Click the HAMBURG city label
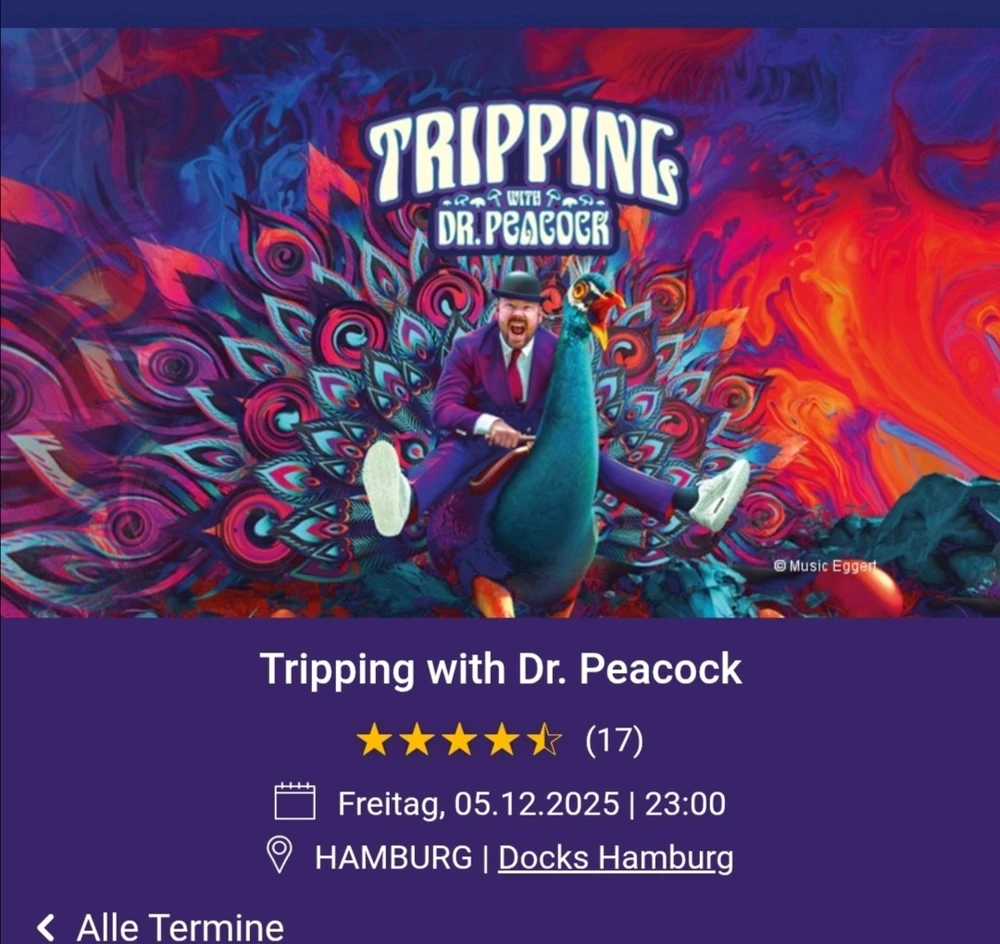The image size is (1000, 944). point(393,857)
